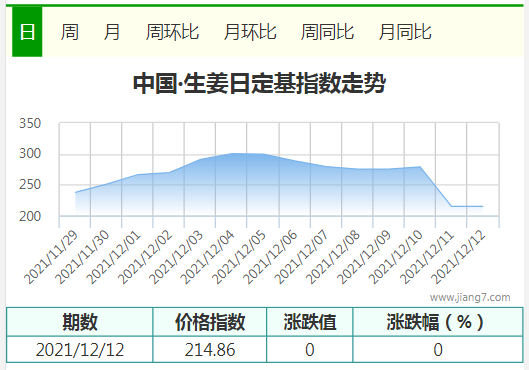Click the 2021/12/05 x-axis label
This screenshot has width=529, height=370.
pos(239,257)
